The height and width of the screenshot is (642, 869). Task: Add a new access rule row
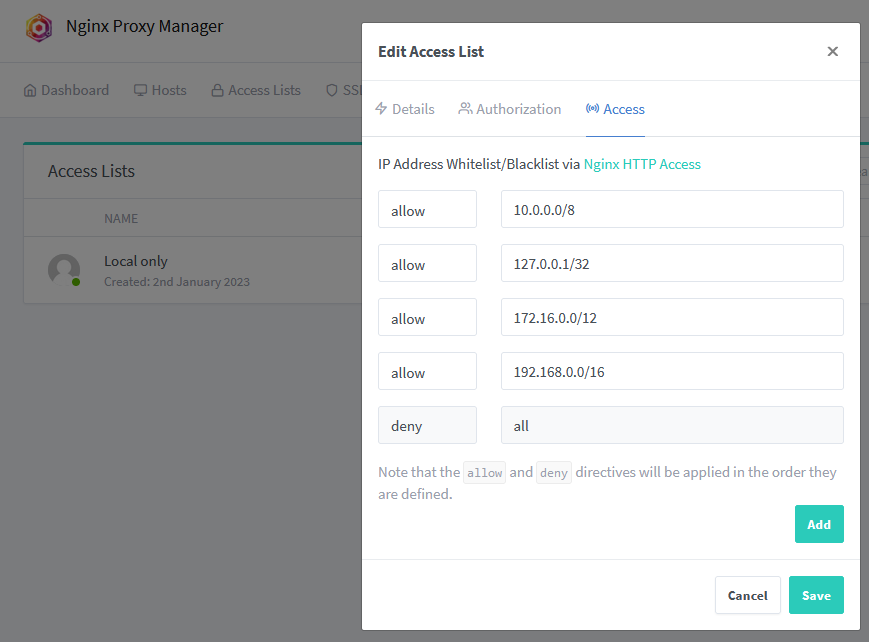pyautogui.click(x=819, y=524)
